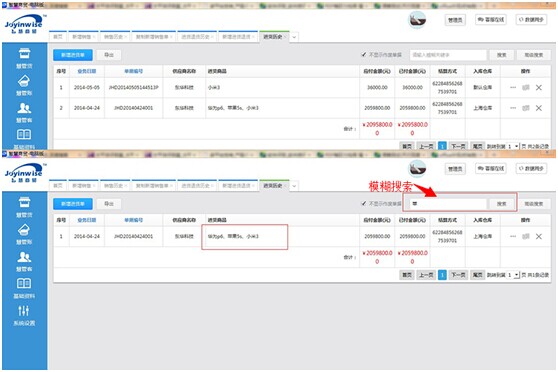Open 慧管账 icon in lower window sidebar
This screenshot has height=372, width=558.
(24, 230)
